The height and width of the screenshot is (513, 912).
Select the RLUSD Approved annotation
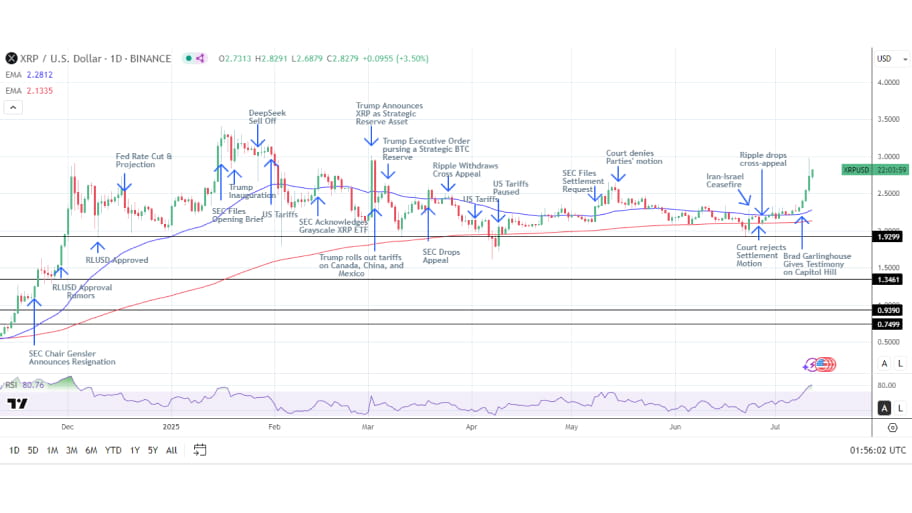pyautogui.click(x=117, y=260)
